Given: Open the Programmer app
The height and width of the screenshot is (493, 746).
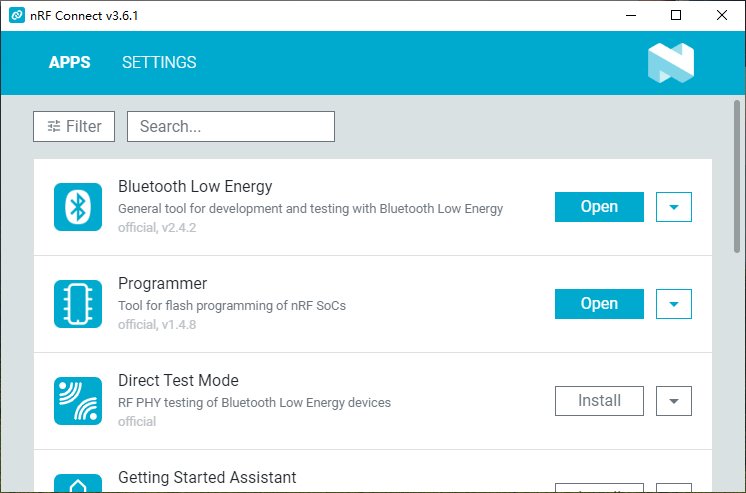Looking at the screenshot, I should 599,304.
